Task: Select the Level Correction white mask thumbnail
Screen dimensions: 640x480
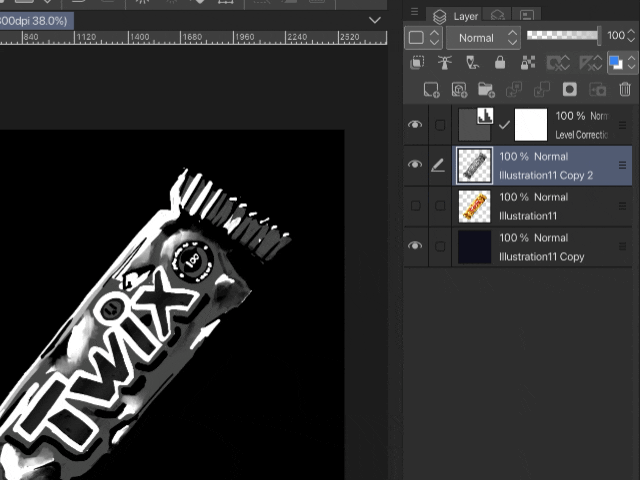Action: click(x=531, y=125)
